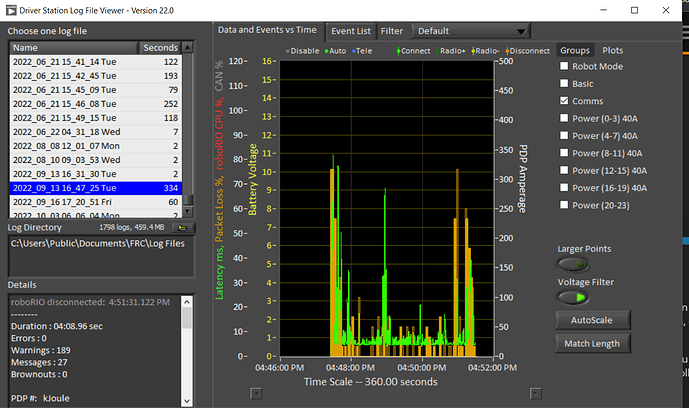Check Power (0-3) 40A group
This screenshot has height=408, width=689.
coord(564,118)
